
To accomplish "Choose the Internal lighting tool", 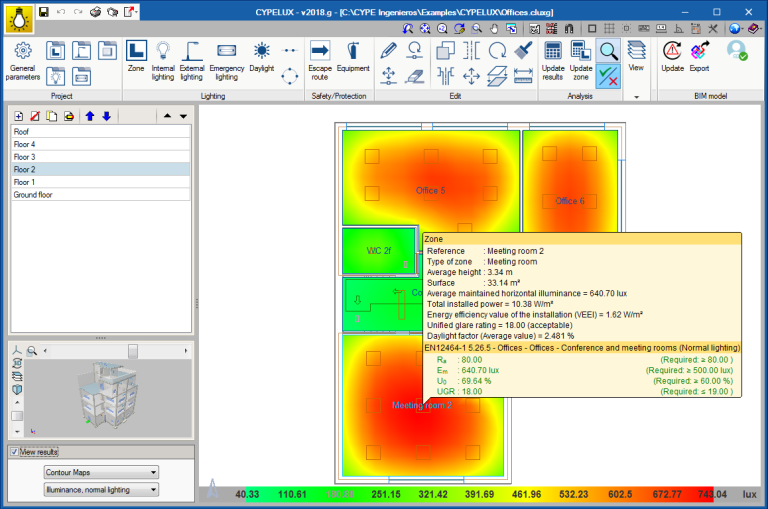I will (x=163, y=58).
